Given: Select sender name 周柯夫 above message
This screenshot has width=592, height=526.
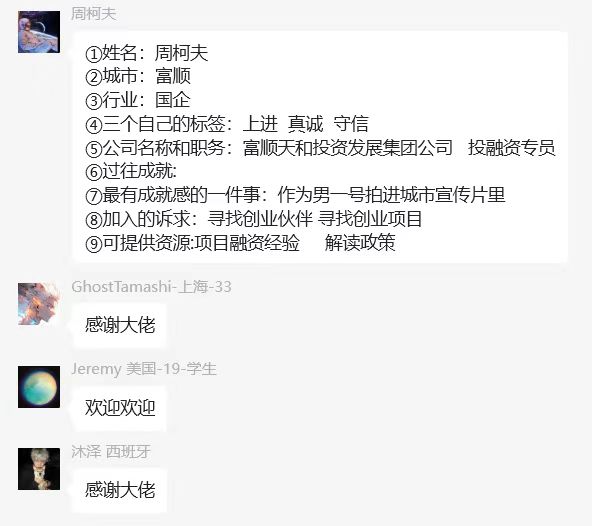Looking at the screenshot, I should (x=94, y=14).
